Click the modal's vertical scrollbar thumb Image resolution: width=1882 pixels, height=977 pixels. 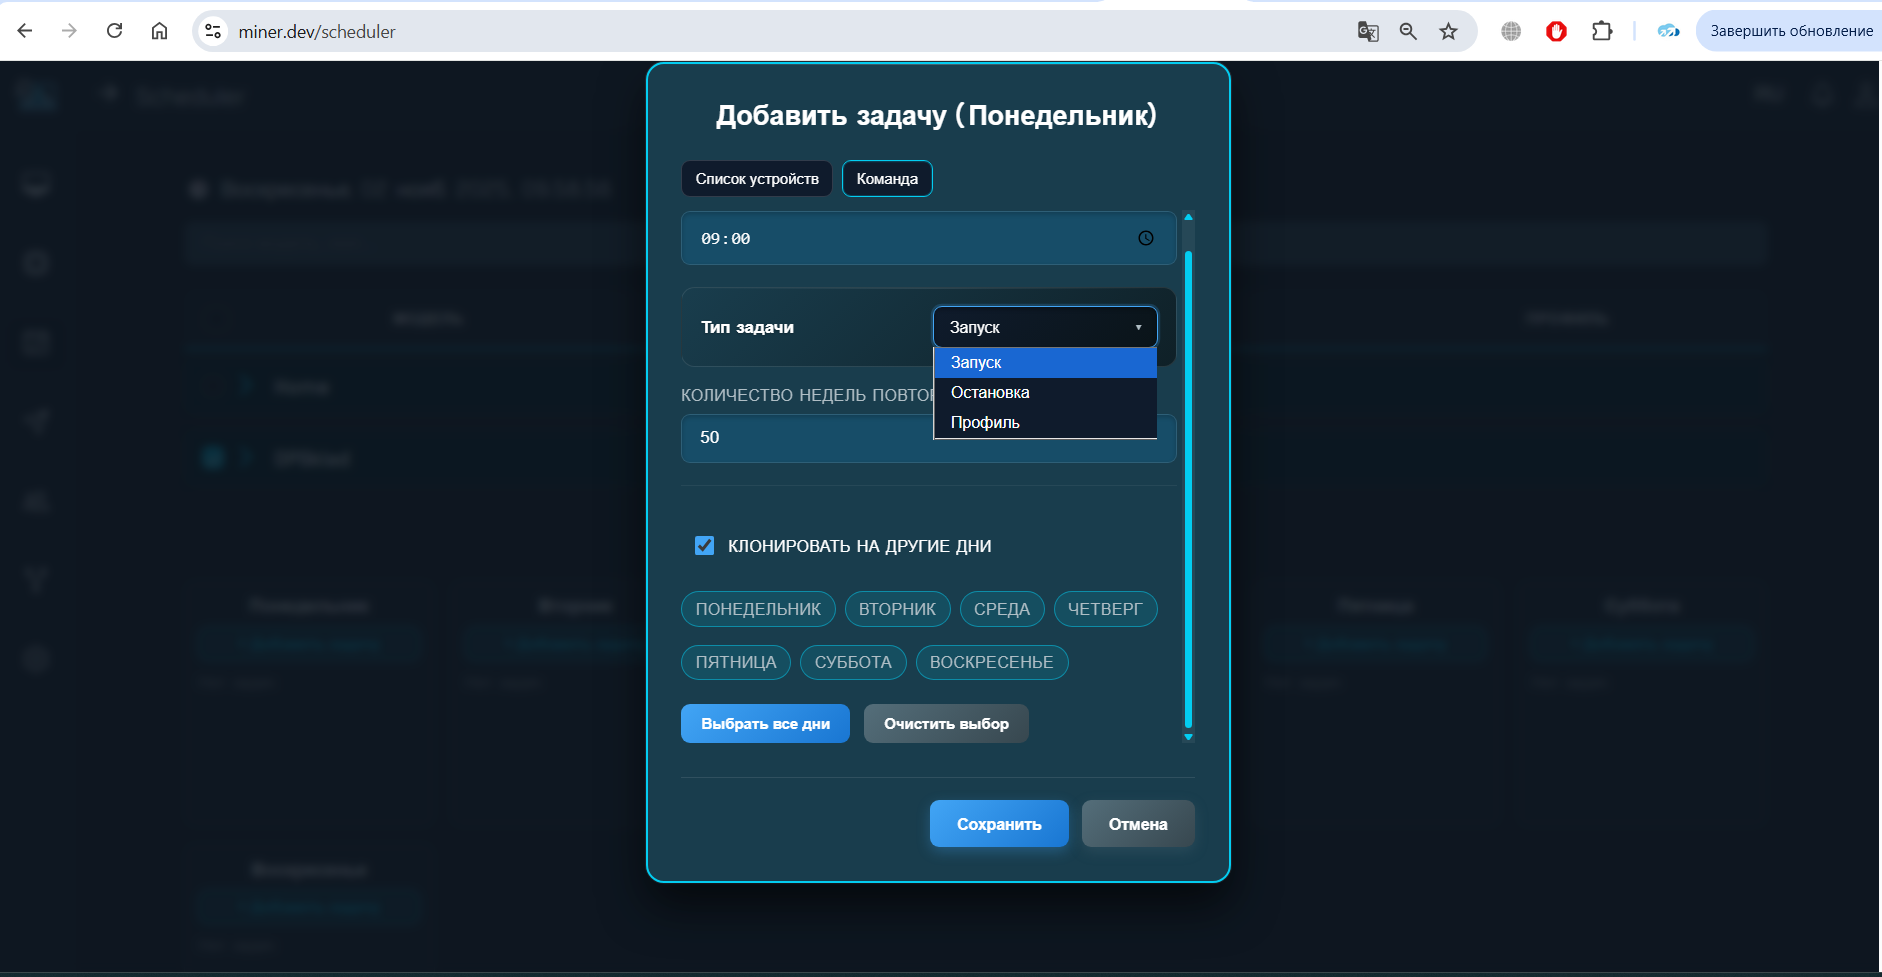(1188, 489)
